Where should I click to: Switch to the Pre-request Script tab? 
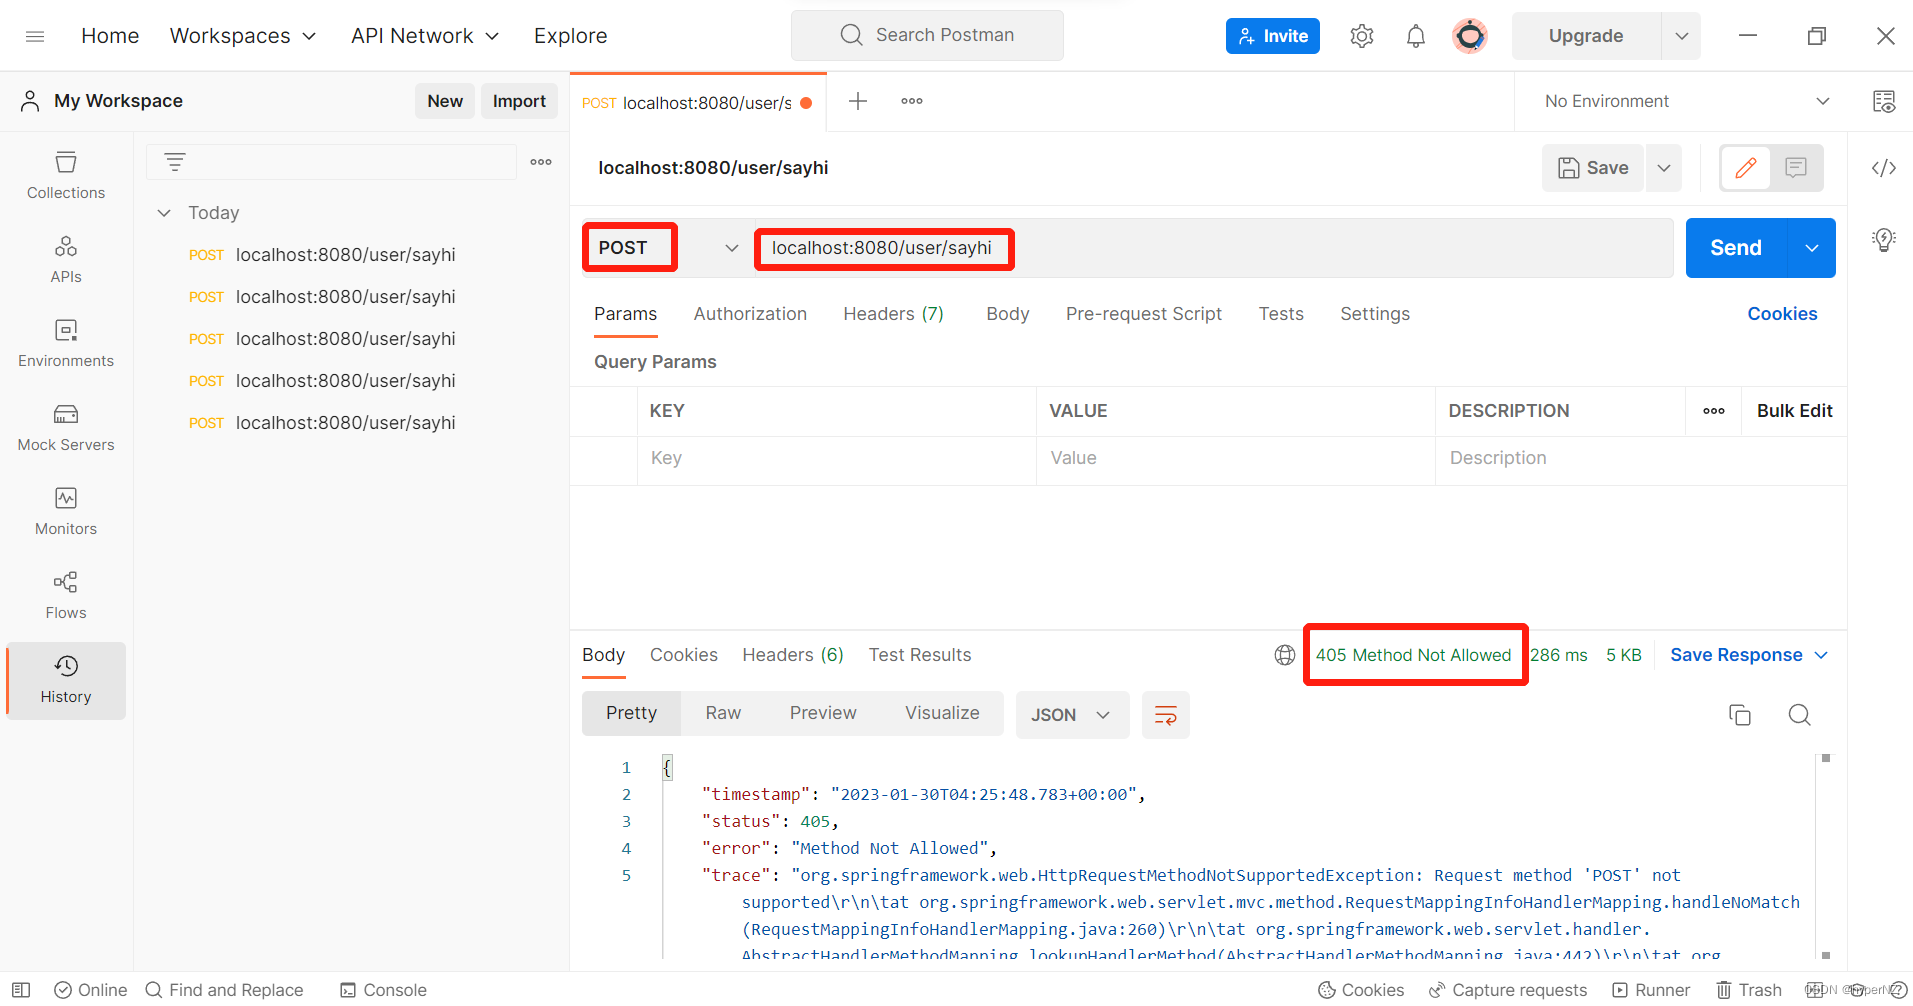coord(1143,314)
